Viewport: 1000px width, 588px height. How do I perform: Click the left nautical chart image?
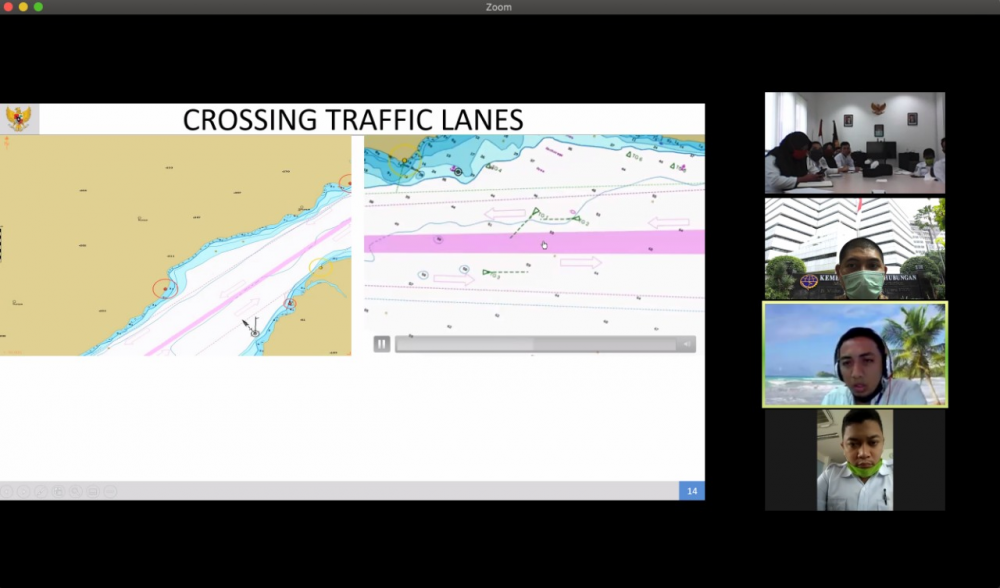[175, 246]
